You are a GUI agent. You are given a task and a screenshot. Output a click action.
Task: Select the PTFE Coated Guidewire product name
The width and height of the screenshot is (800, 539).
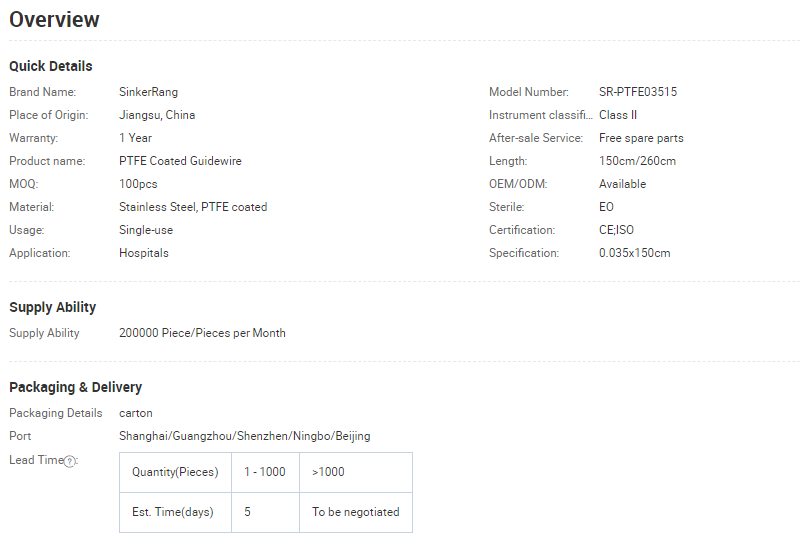click(x=180, y=161)
